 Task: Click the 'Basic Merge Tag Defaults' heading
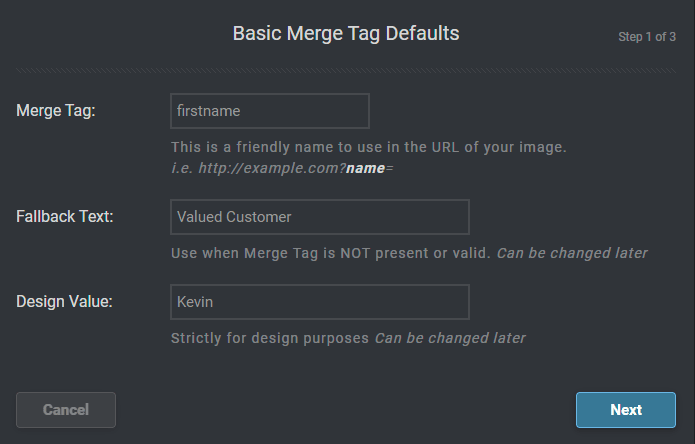[x=346, y=33]
